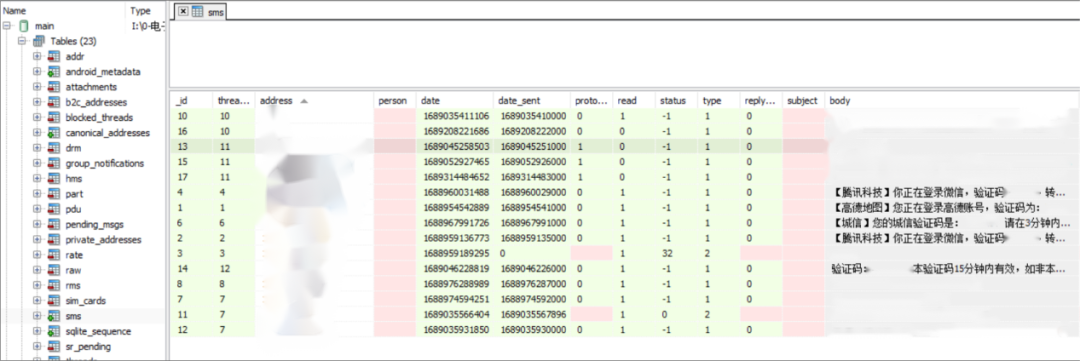Expand the raw table node
The width and height of the screenshot is (1080, 361).
(37, 271)
